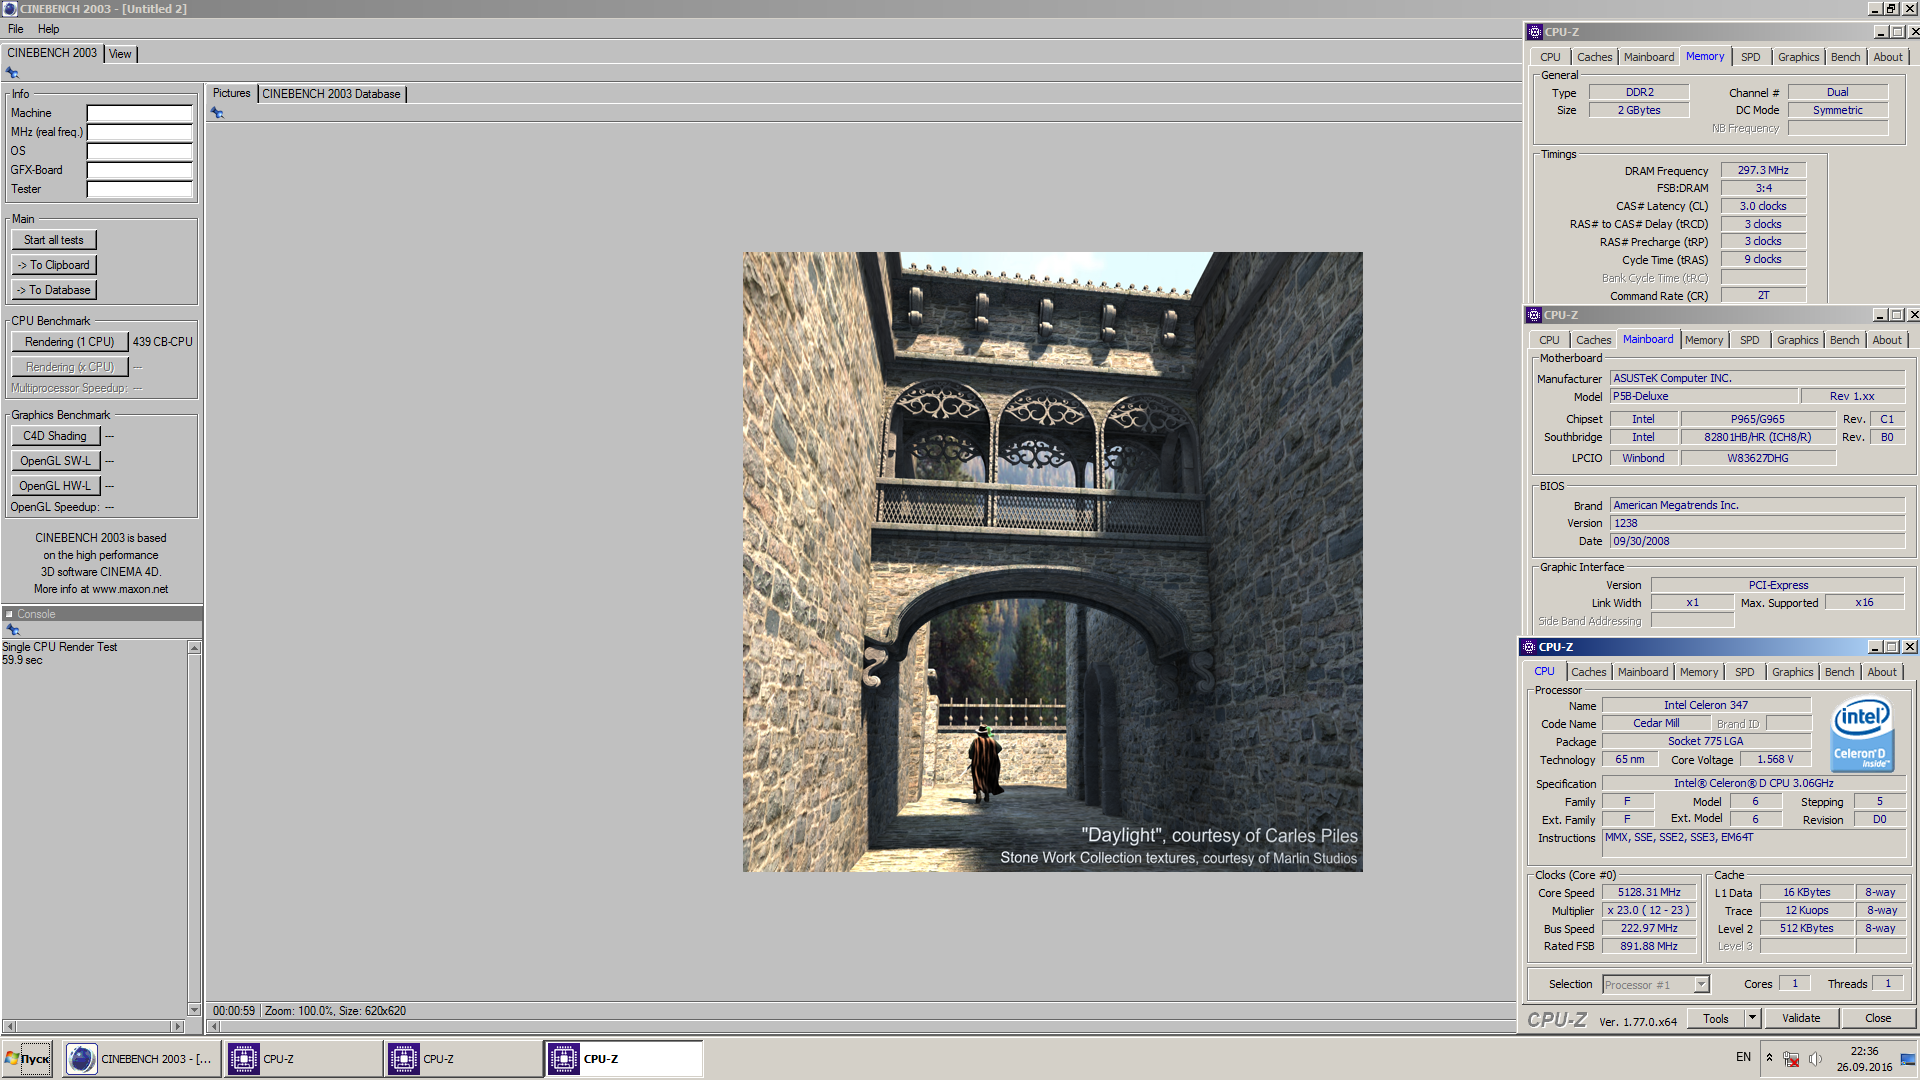1920x1080 pixels.
Task: Click the Rated FSB value 891.88 MHz
Action: coord(1649,946)
